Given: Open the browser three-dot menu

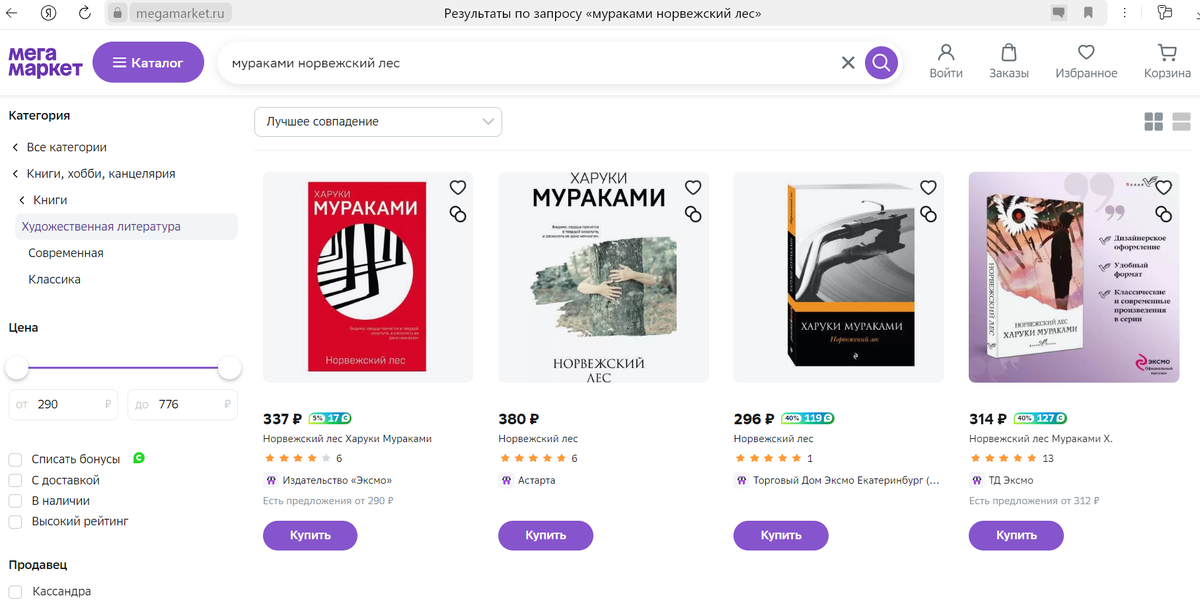Looking at the screenshot, I should tap(1124, 13).
